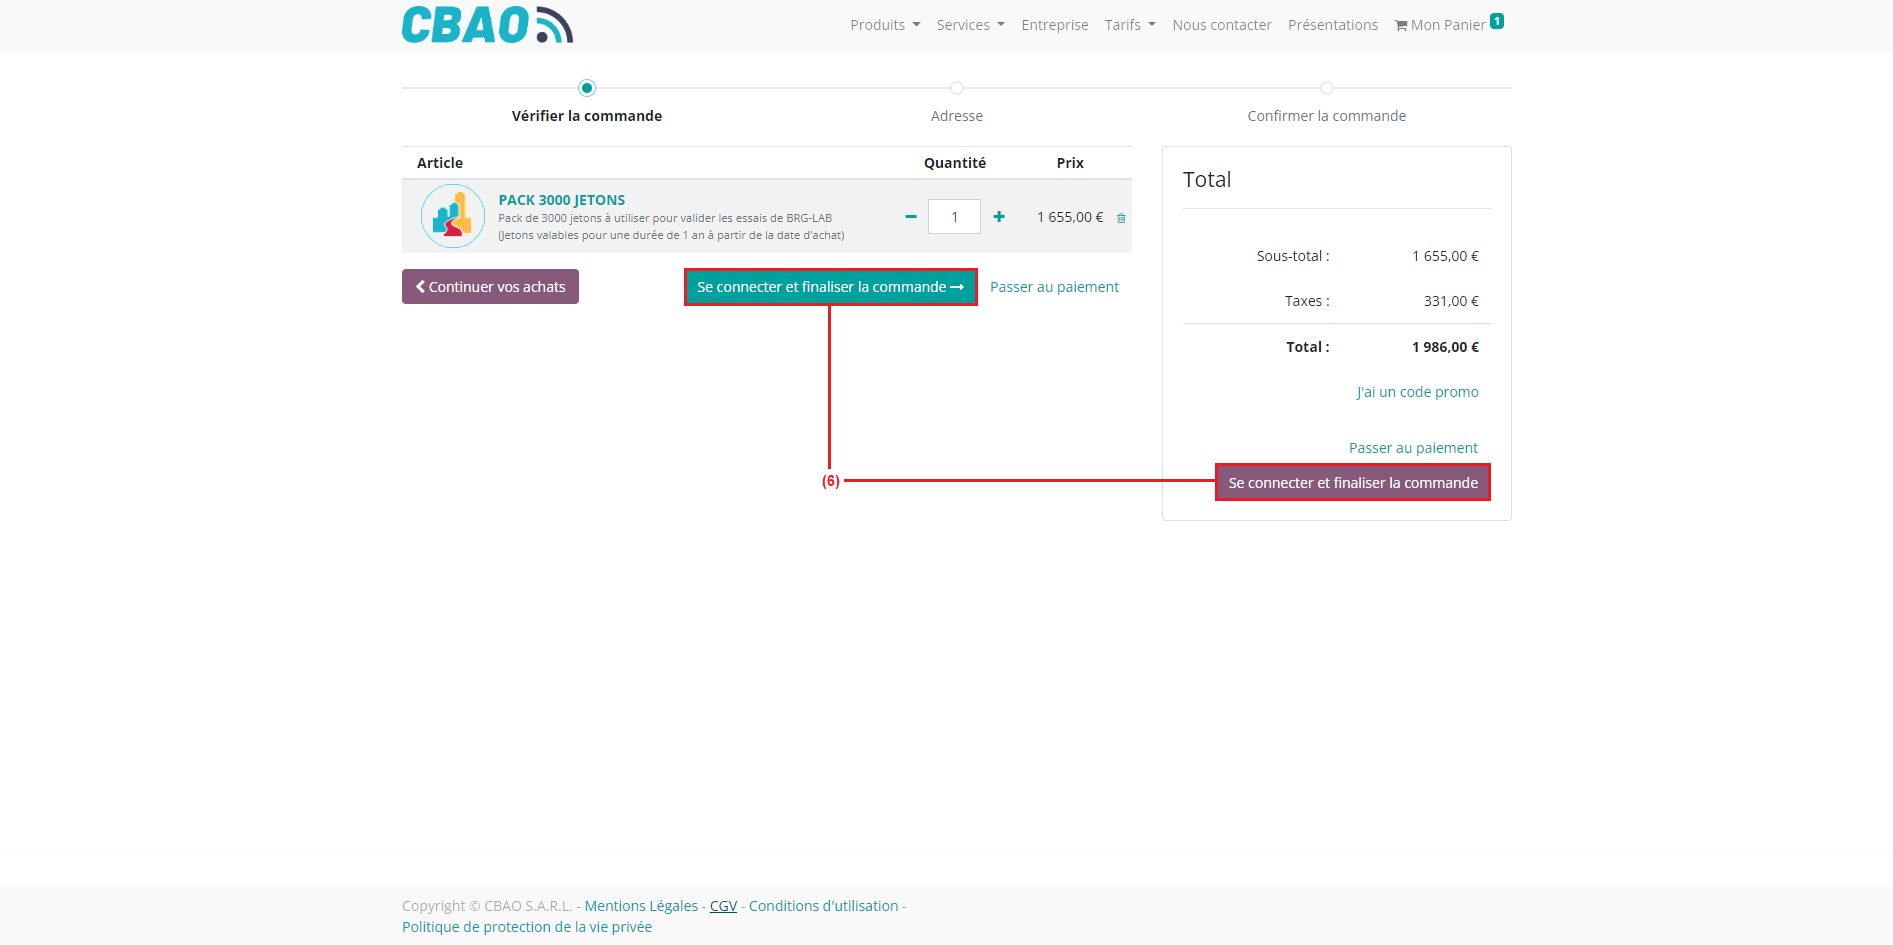The height and width of the screenshot is (945, 1893).
Task: Click the Article column header
Action: tap(440, 163)
